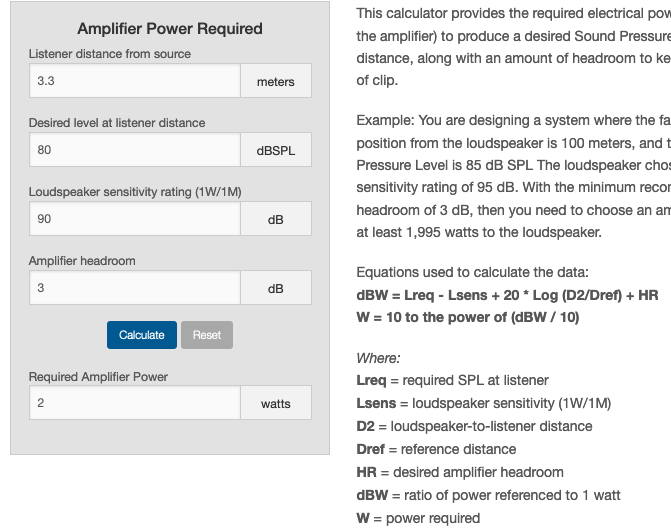Click the 'Amplifier Power Required' heading

(170, 29)
